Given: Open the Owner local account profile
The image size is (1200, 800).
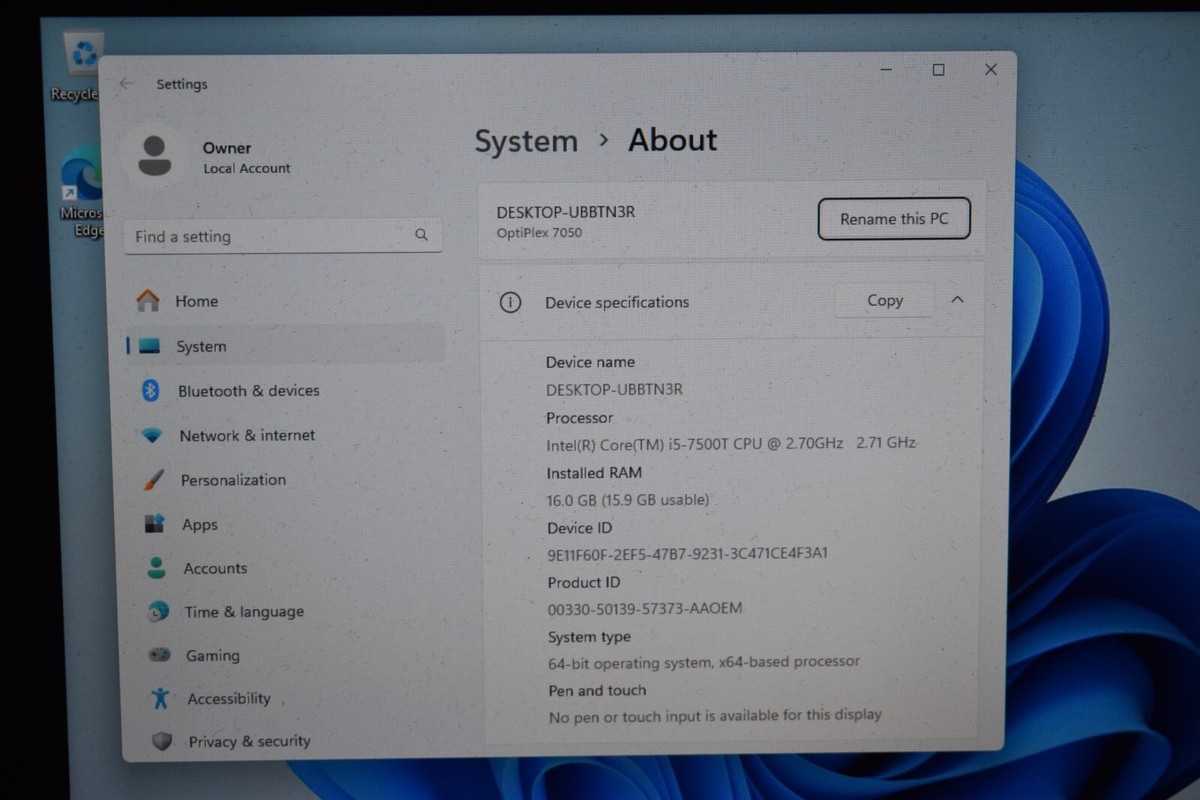Looking at the screenshot, I should click(x=207, y=157).
